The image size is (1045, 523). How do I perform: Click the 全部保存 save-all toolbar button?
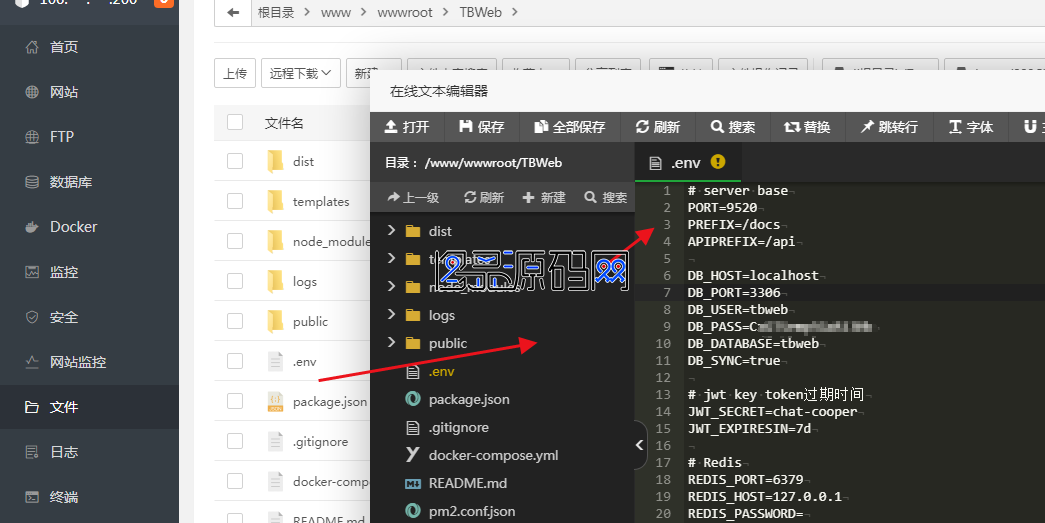pos(570,127)
